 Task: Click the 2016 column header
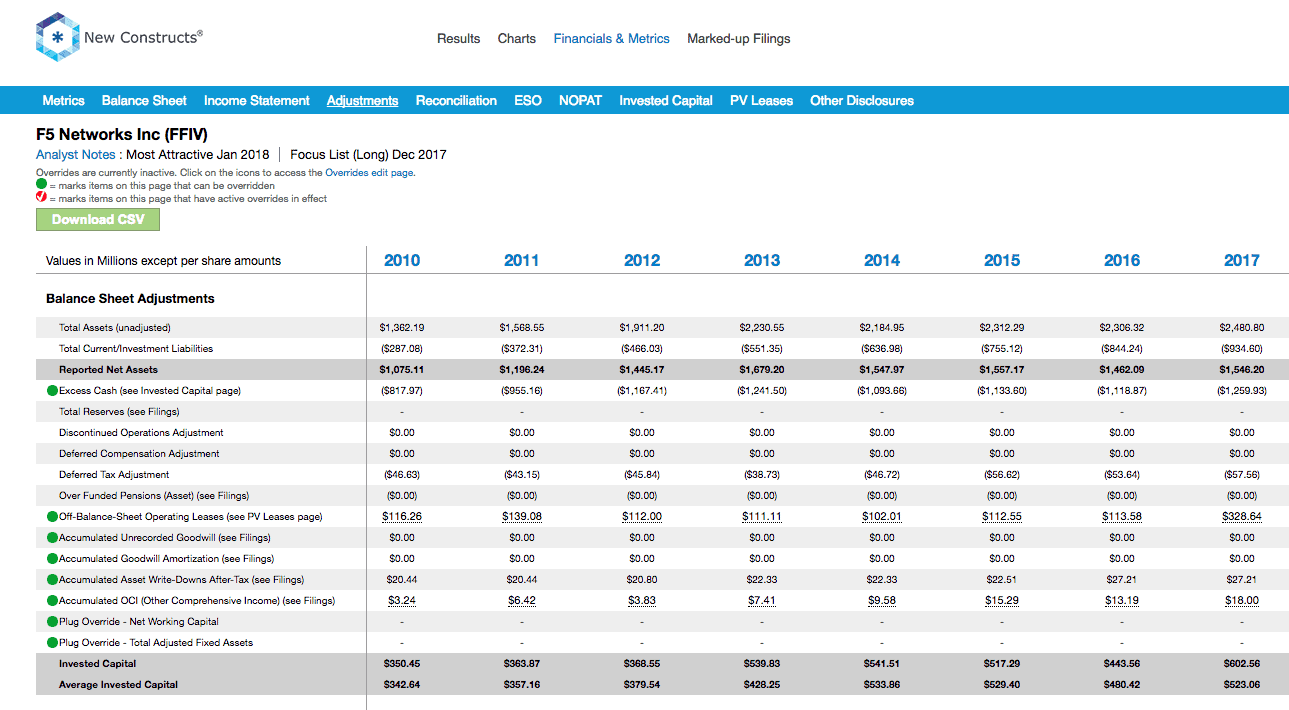point(1122,260)
